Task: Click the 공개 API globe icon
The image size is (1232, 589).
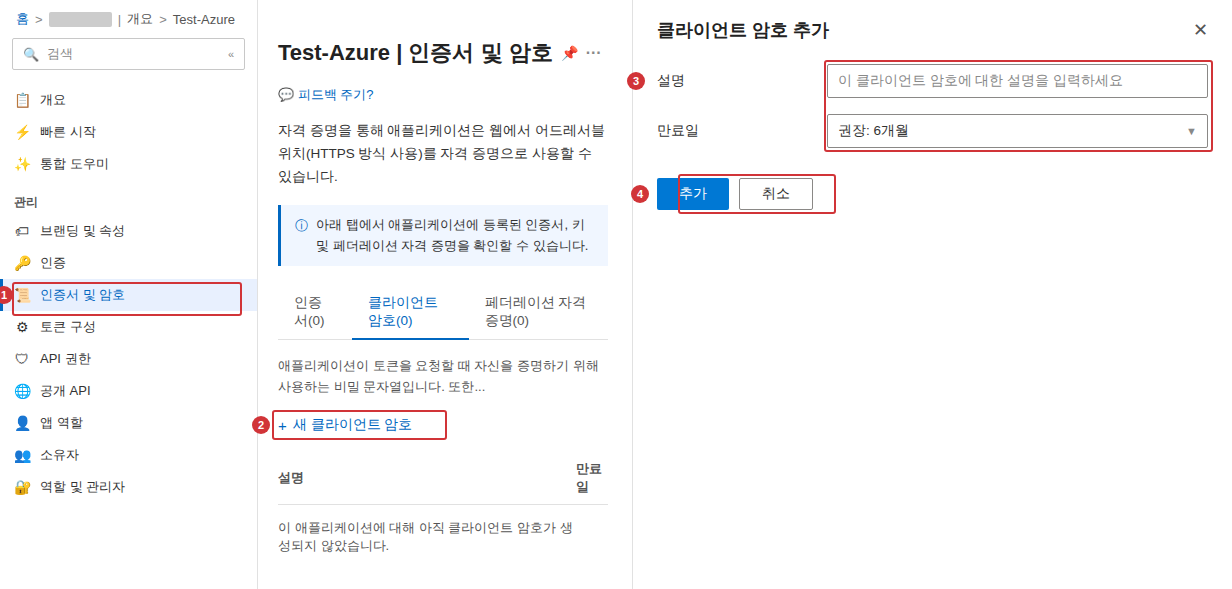Action: pos(22,391)
